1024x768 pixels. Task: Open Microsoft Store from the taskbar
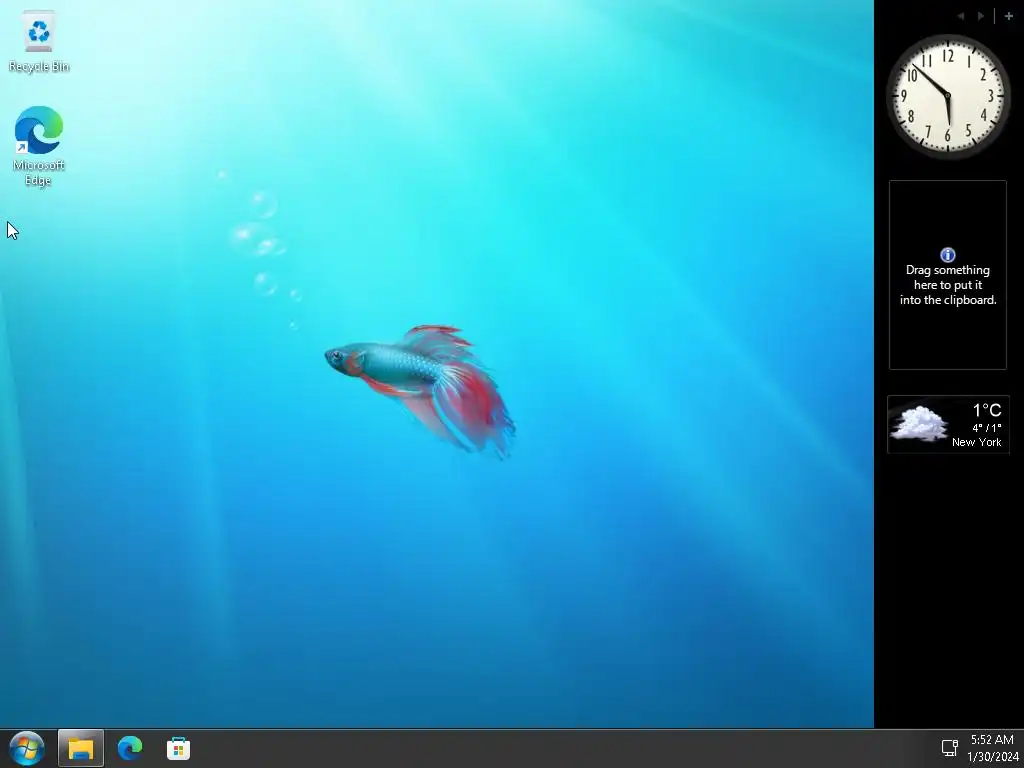(x=178, y=748)
